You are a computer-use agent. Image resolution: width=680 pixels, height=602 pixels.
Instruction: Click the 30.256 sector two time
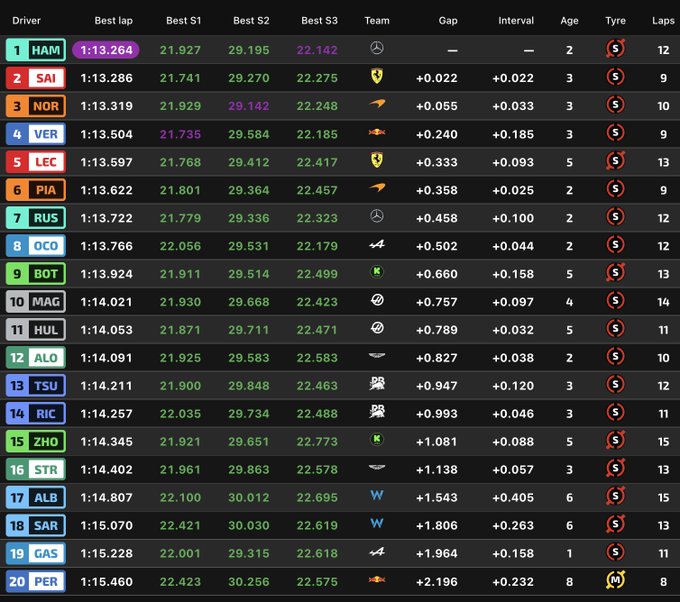249,582
